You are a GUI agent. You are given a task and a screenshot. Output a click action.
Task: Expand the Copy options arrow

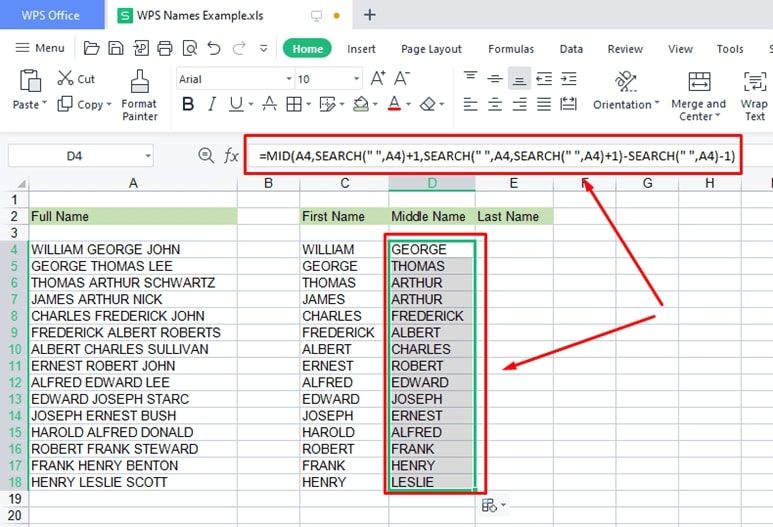(x=109, y=104)
